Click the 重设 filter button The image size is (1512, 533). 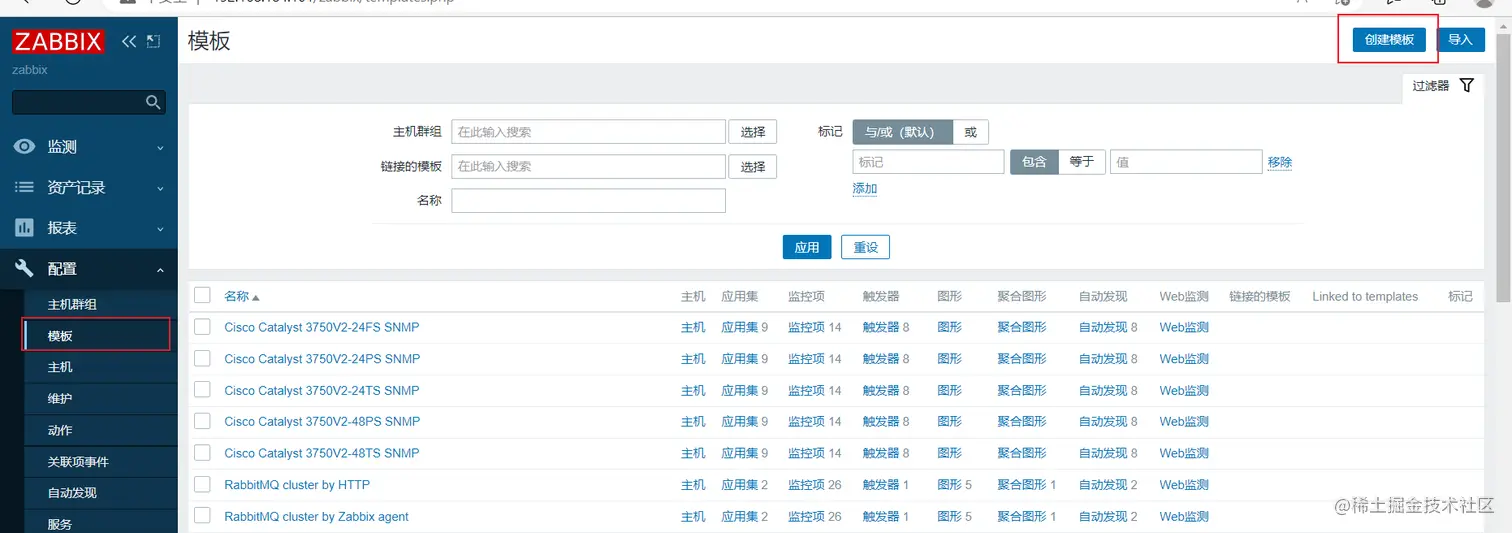point(865,247)
